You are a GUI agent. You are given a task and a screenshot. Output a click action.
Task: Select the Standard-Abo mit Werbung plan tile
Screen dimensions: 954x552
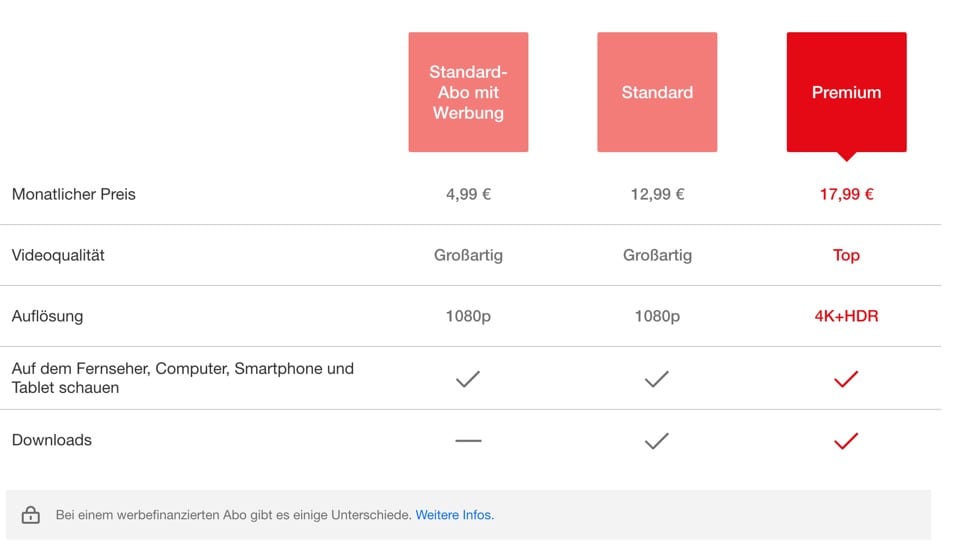[468, 92]
